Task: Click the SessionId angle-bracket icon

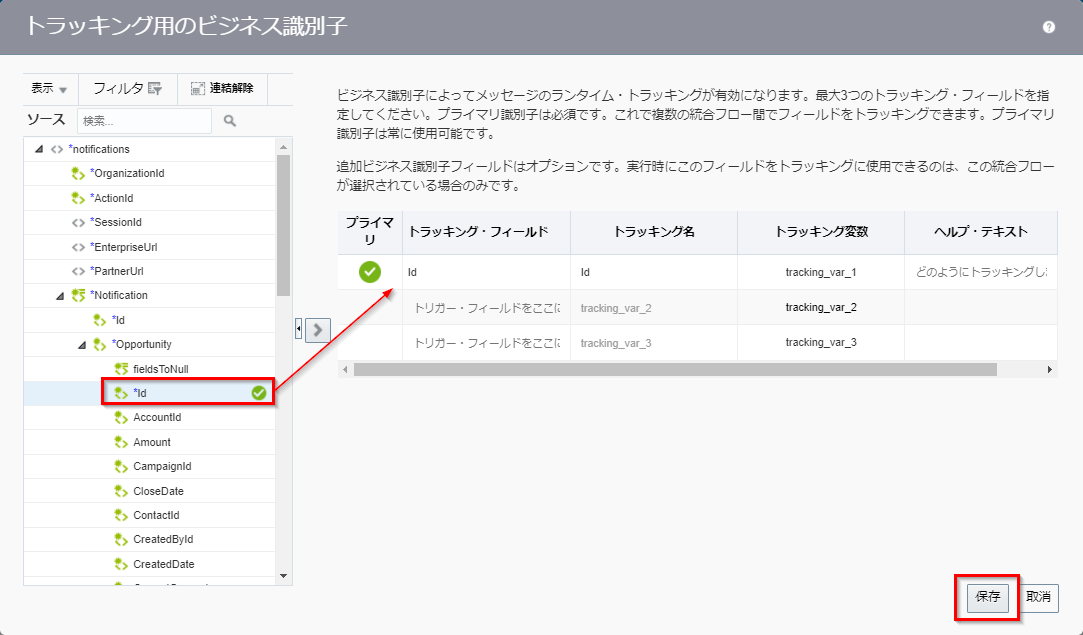Action: click(78, 222)
